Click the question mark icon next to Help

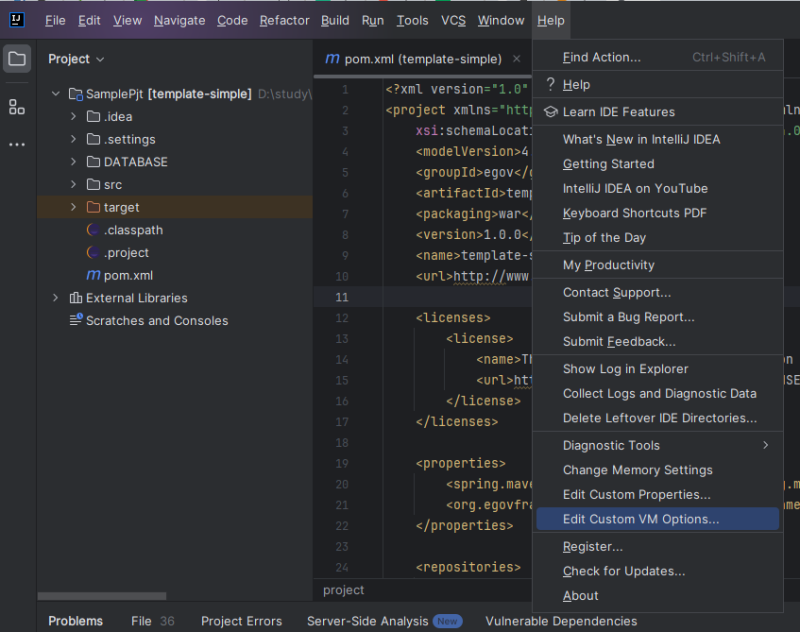point(550,84)
